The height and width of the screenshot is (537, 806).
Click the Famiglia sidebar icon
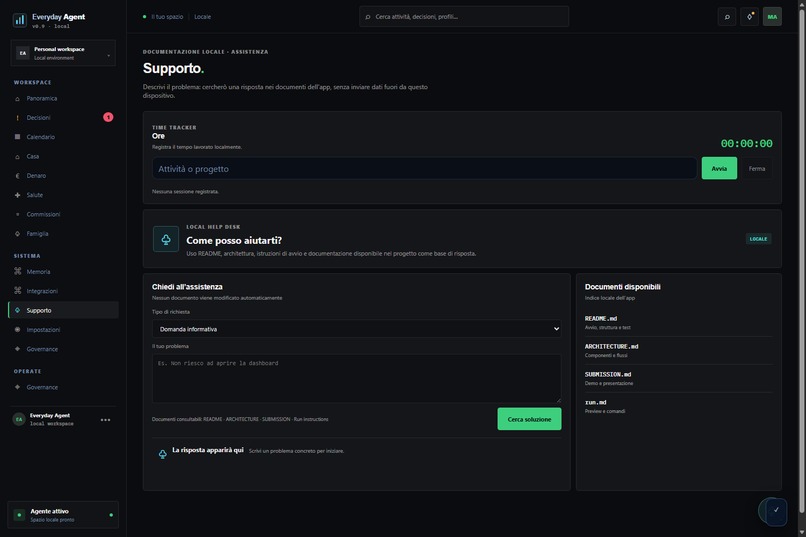point(17,233)
